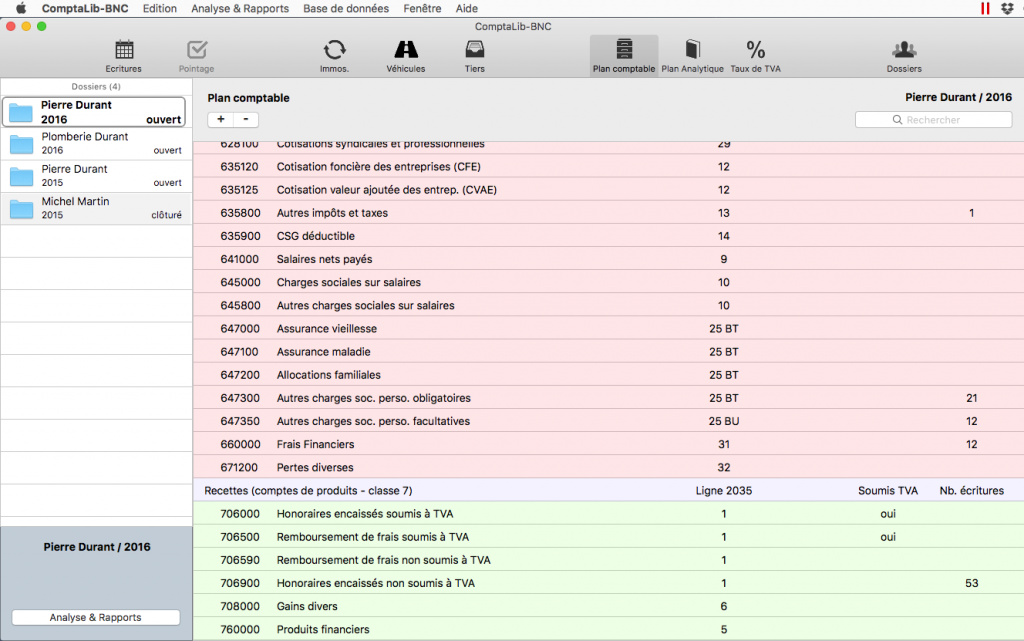Open the Analyse & Rapports menu
1024x641 pixels.
tap(240, 8)
